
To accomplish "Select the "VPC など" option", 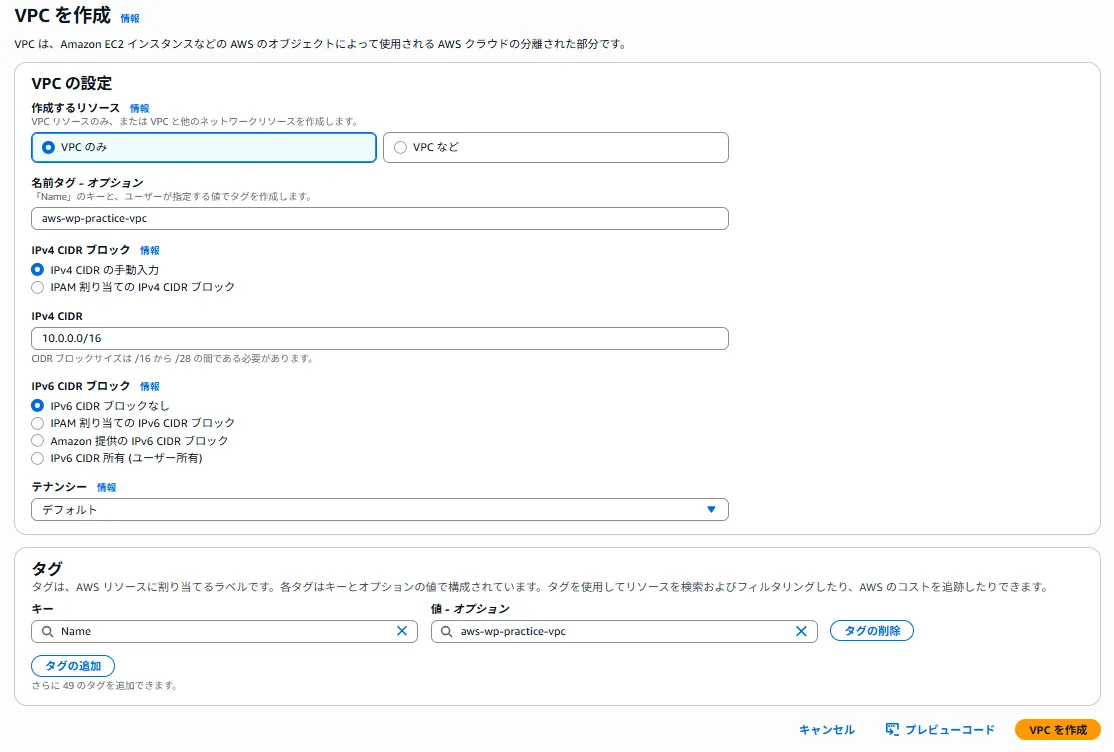I will [400, 147].
